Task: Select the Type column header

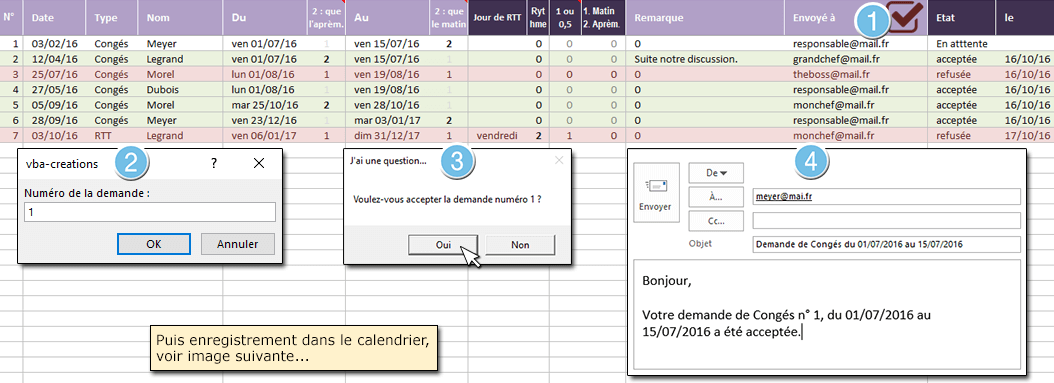Action: [x=112, y=18]
